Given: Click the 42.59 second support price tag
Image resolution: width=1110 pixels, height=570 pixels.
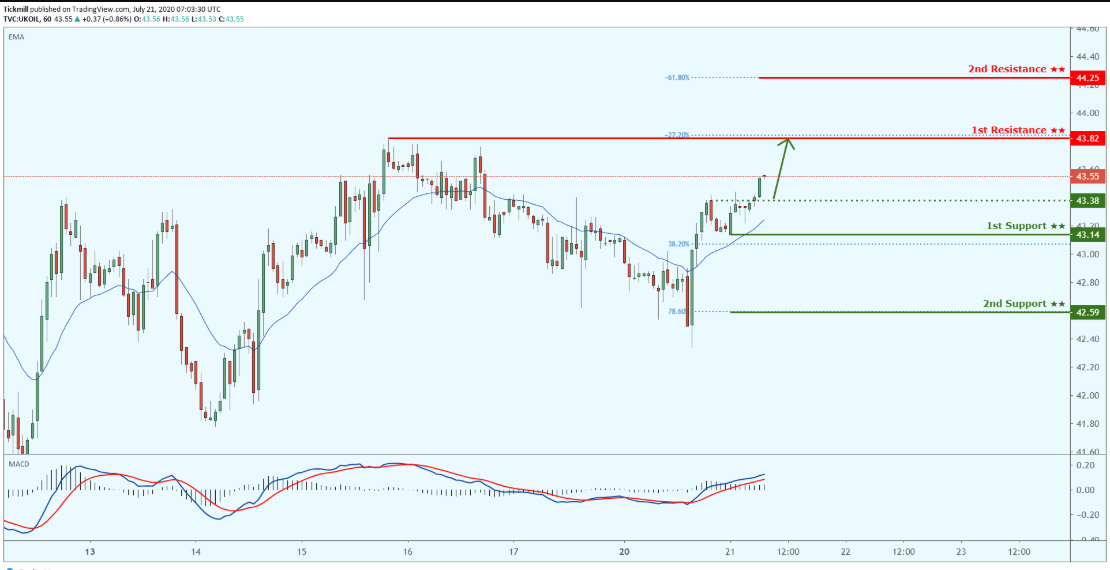Looking at the screenshot, I should coord(1087,312).
